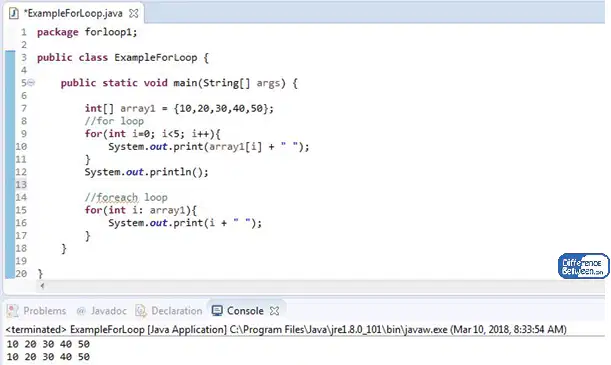This screenshot has height=365, width=611.
Task: Open the Problems view tab
Action: [x=37, y=311]
